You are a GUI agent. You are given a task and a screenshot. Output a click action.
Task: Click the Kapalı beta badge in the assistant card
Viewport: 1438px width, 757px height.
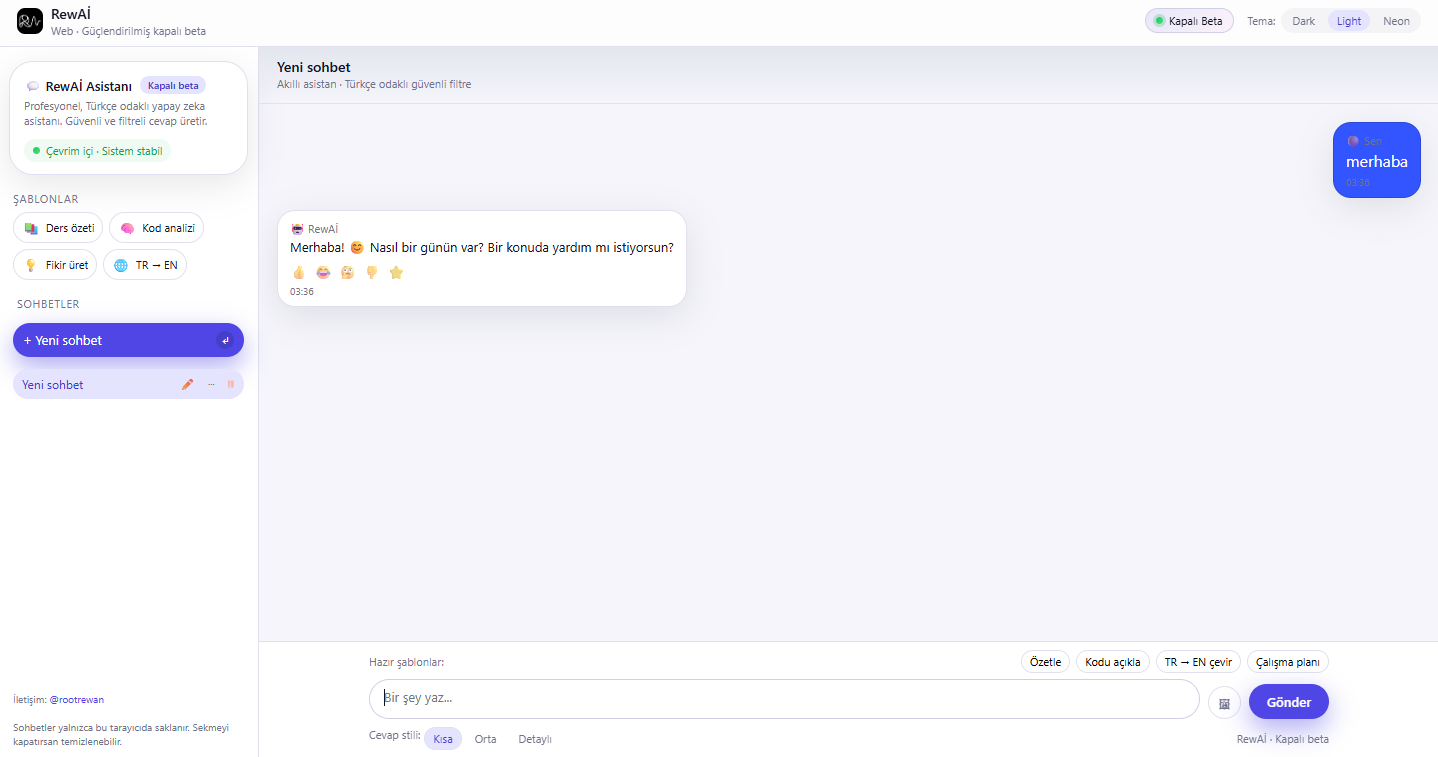pyautogui.click(x=173, y=86)
